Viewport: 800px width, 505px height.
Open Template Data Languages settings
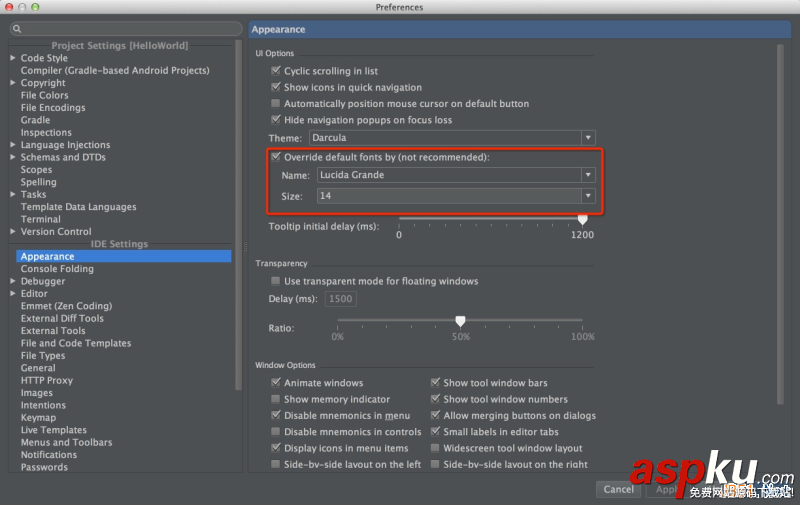pos(78,207)
